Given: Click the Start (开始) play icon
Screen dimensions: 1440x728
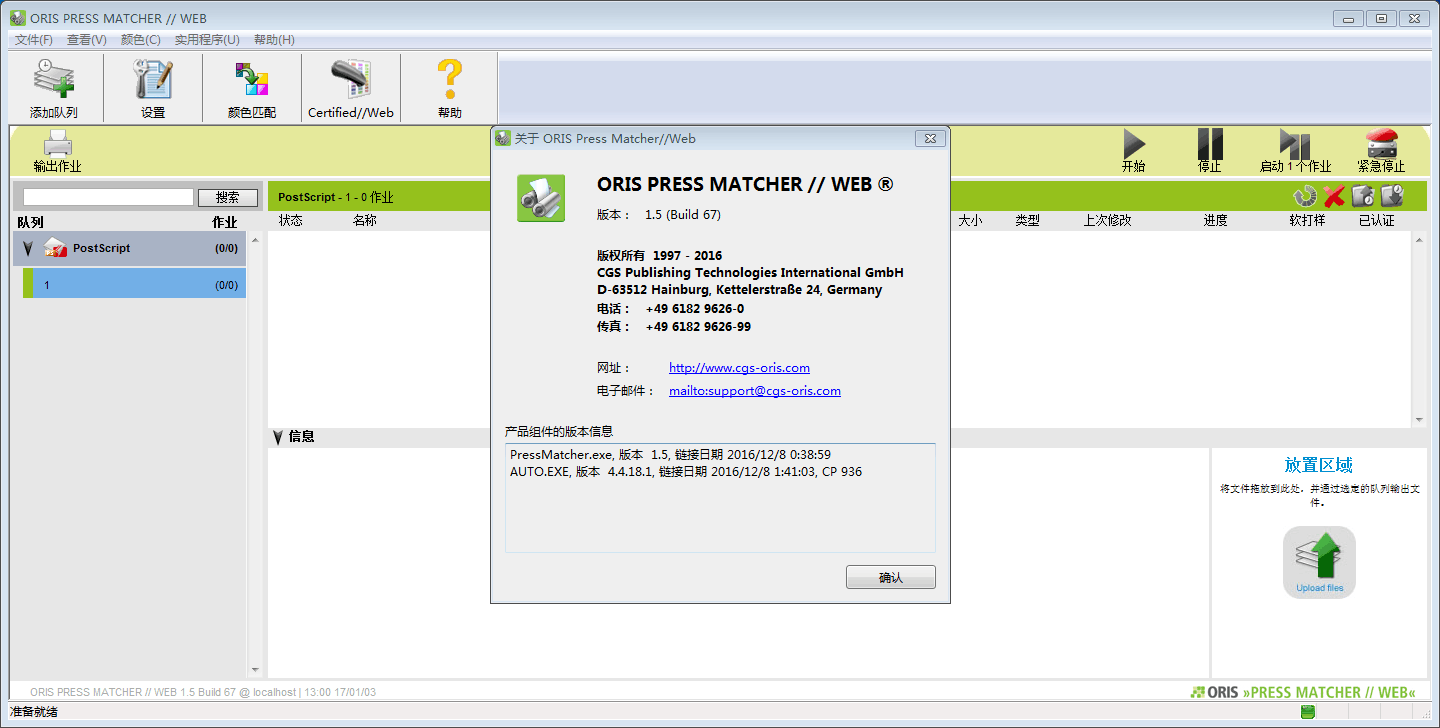Looking at the screenshot, I should 1134,143.
